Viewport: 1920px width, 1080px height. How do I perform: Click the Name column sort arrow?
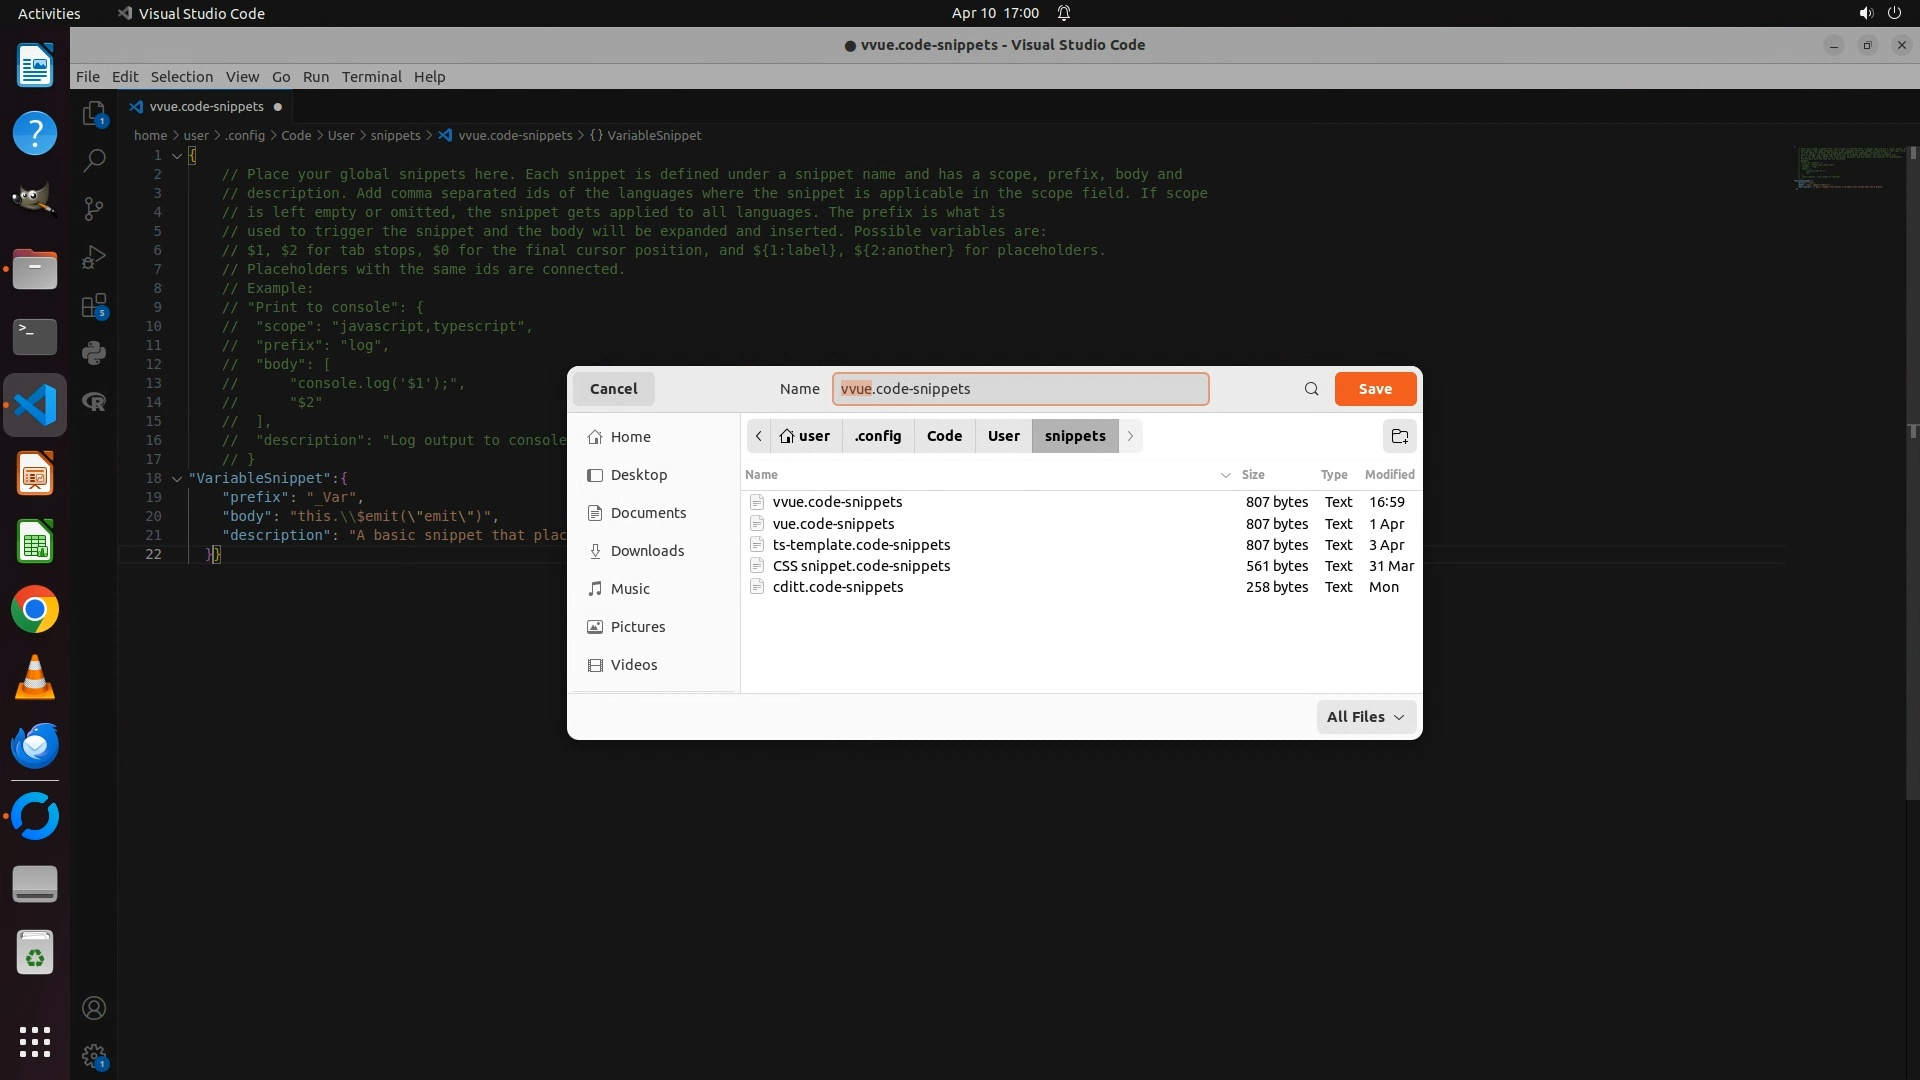[x=1225, y=475]
